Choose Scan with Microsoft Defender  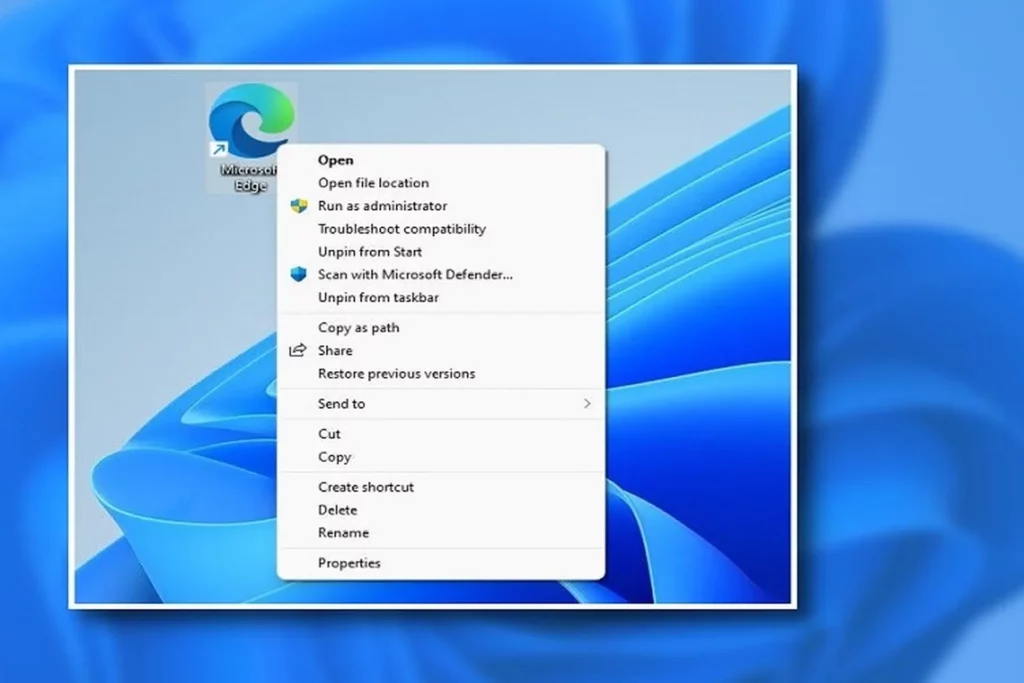441,274
